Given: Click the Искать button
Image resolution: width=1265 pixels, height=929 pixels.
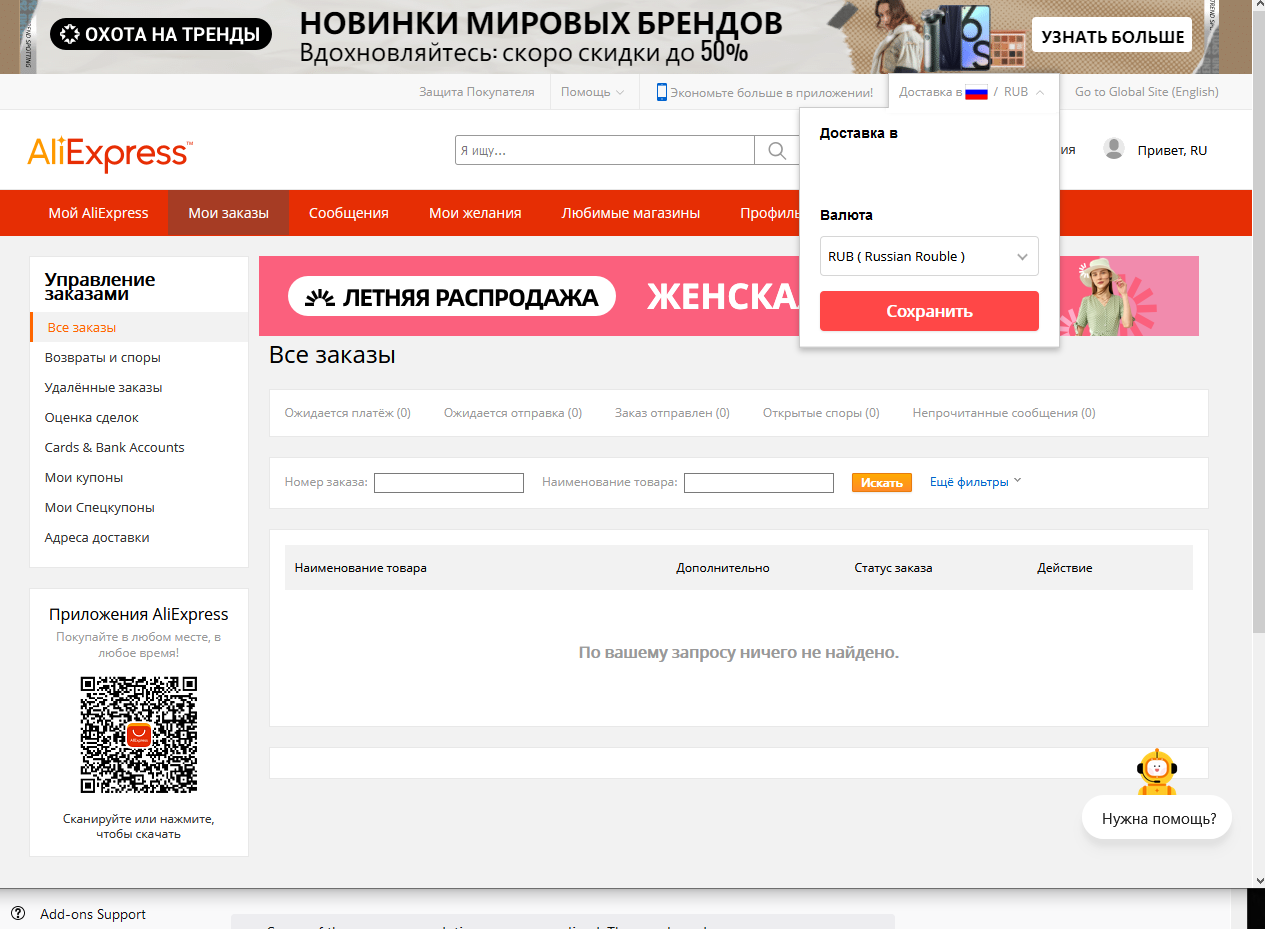Looking at the screenshot, I should [x=882, y=482].
